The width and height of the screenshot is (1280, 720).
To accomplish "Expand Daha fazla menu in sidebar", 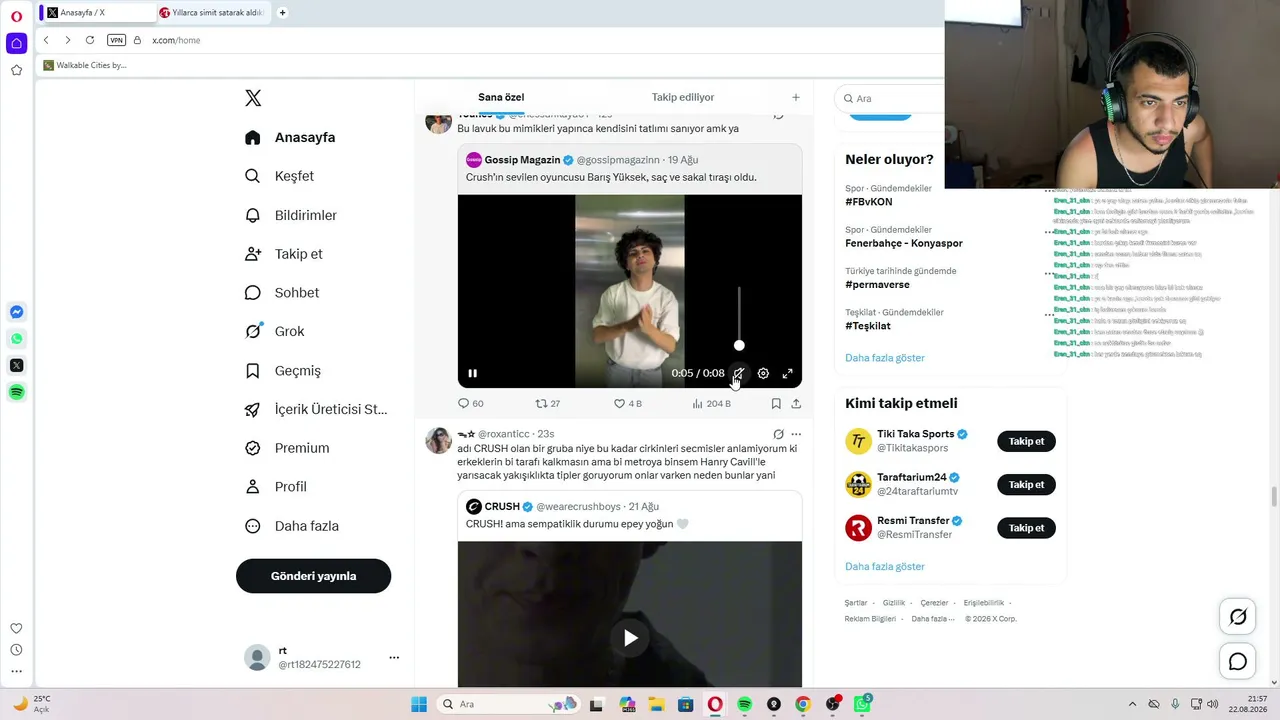I will 292,526.
